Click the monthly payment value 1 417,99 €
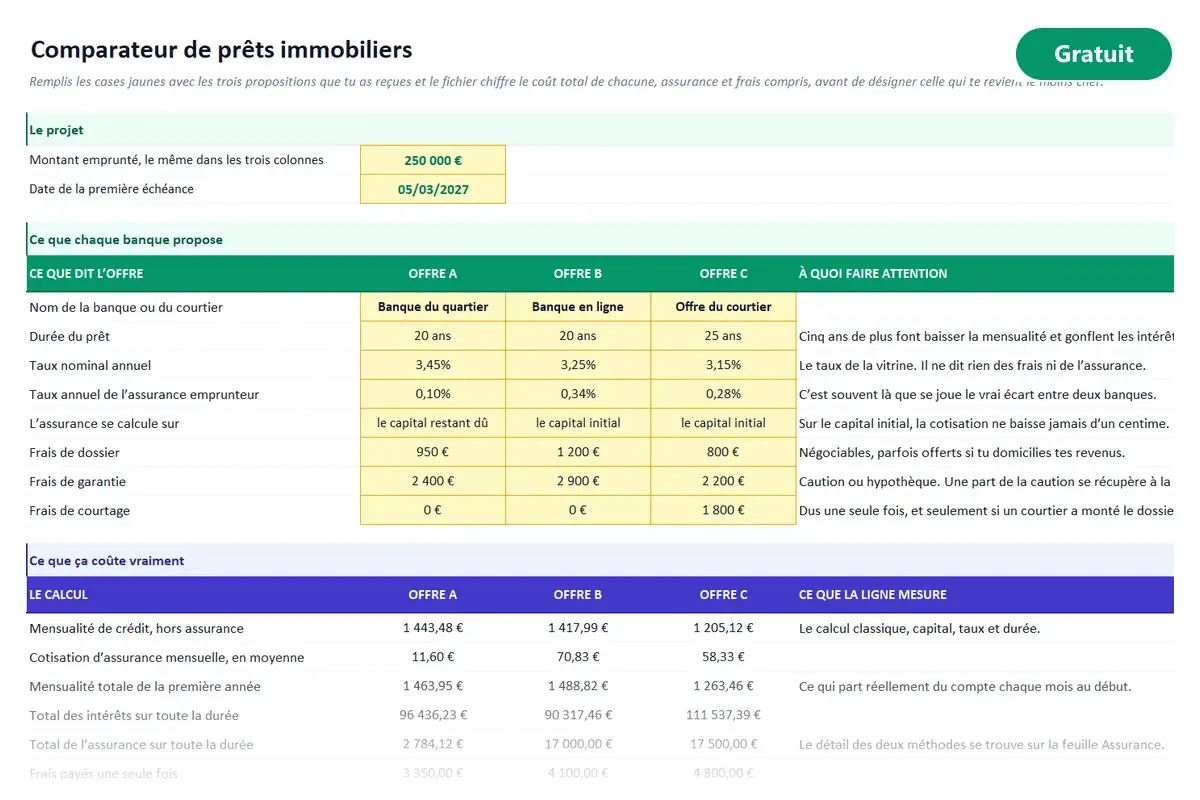Screen dimensions: 1200x800 (x=578, y=629)
